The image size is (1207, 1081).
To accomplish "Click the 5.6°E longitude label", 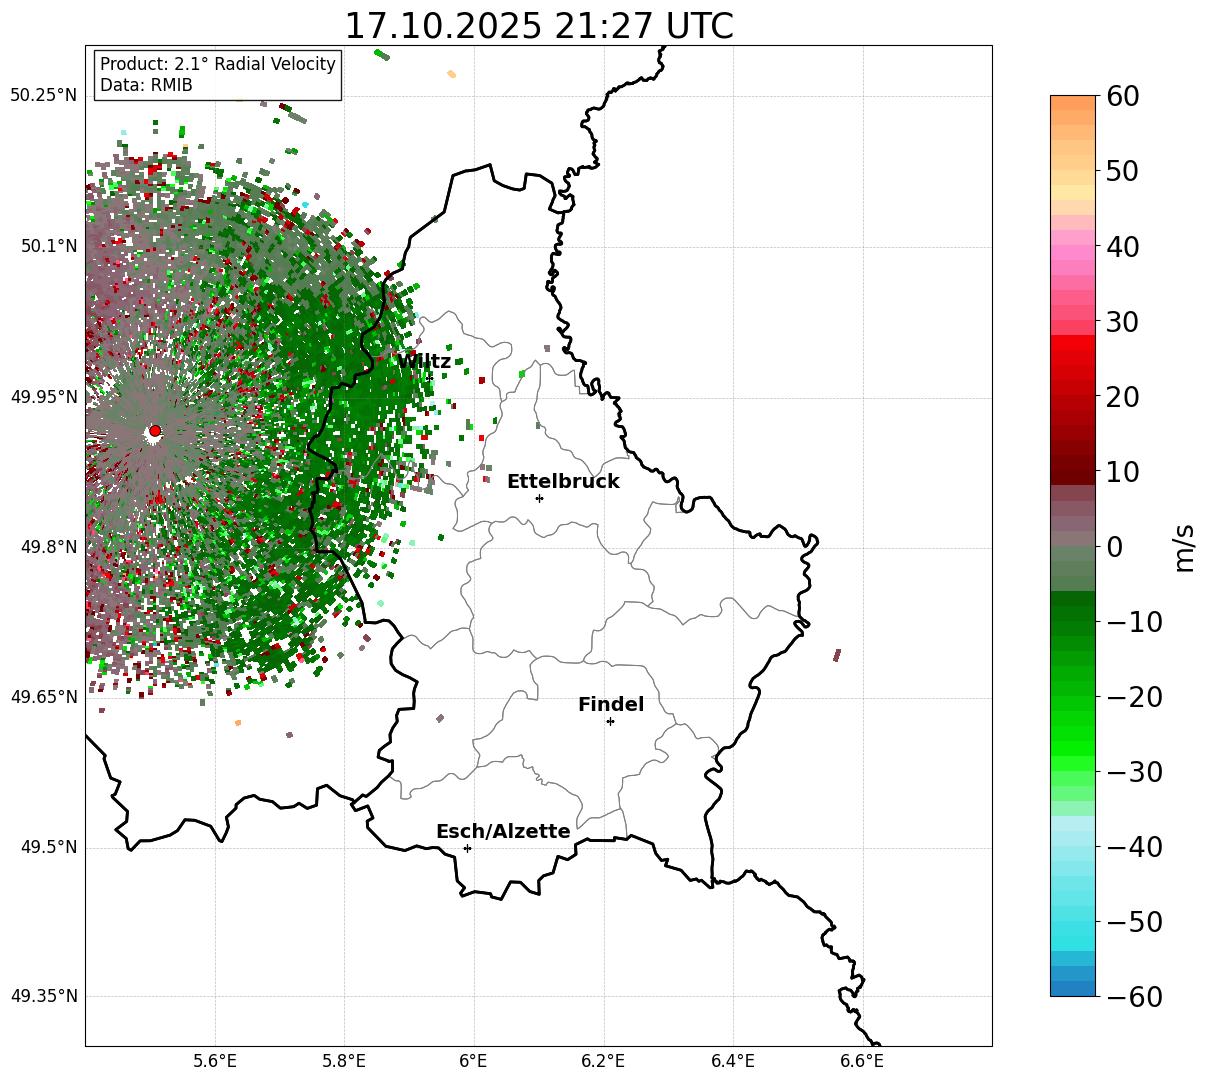I will coord(215,1061).
